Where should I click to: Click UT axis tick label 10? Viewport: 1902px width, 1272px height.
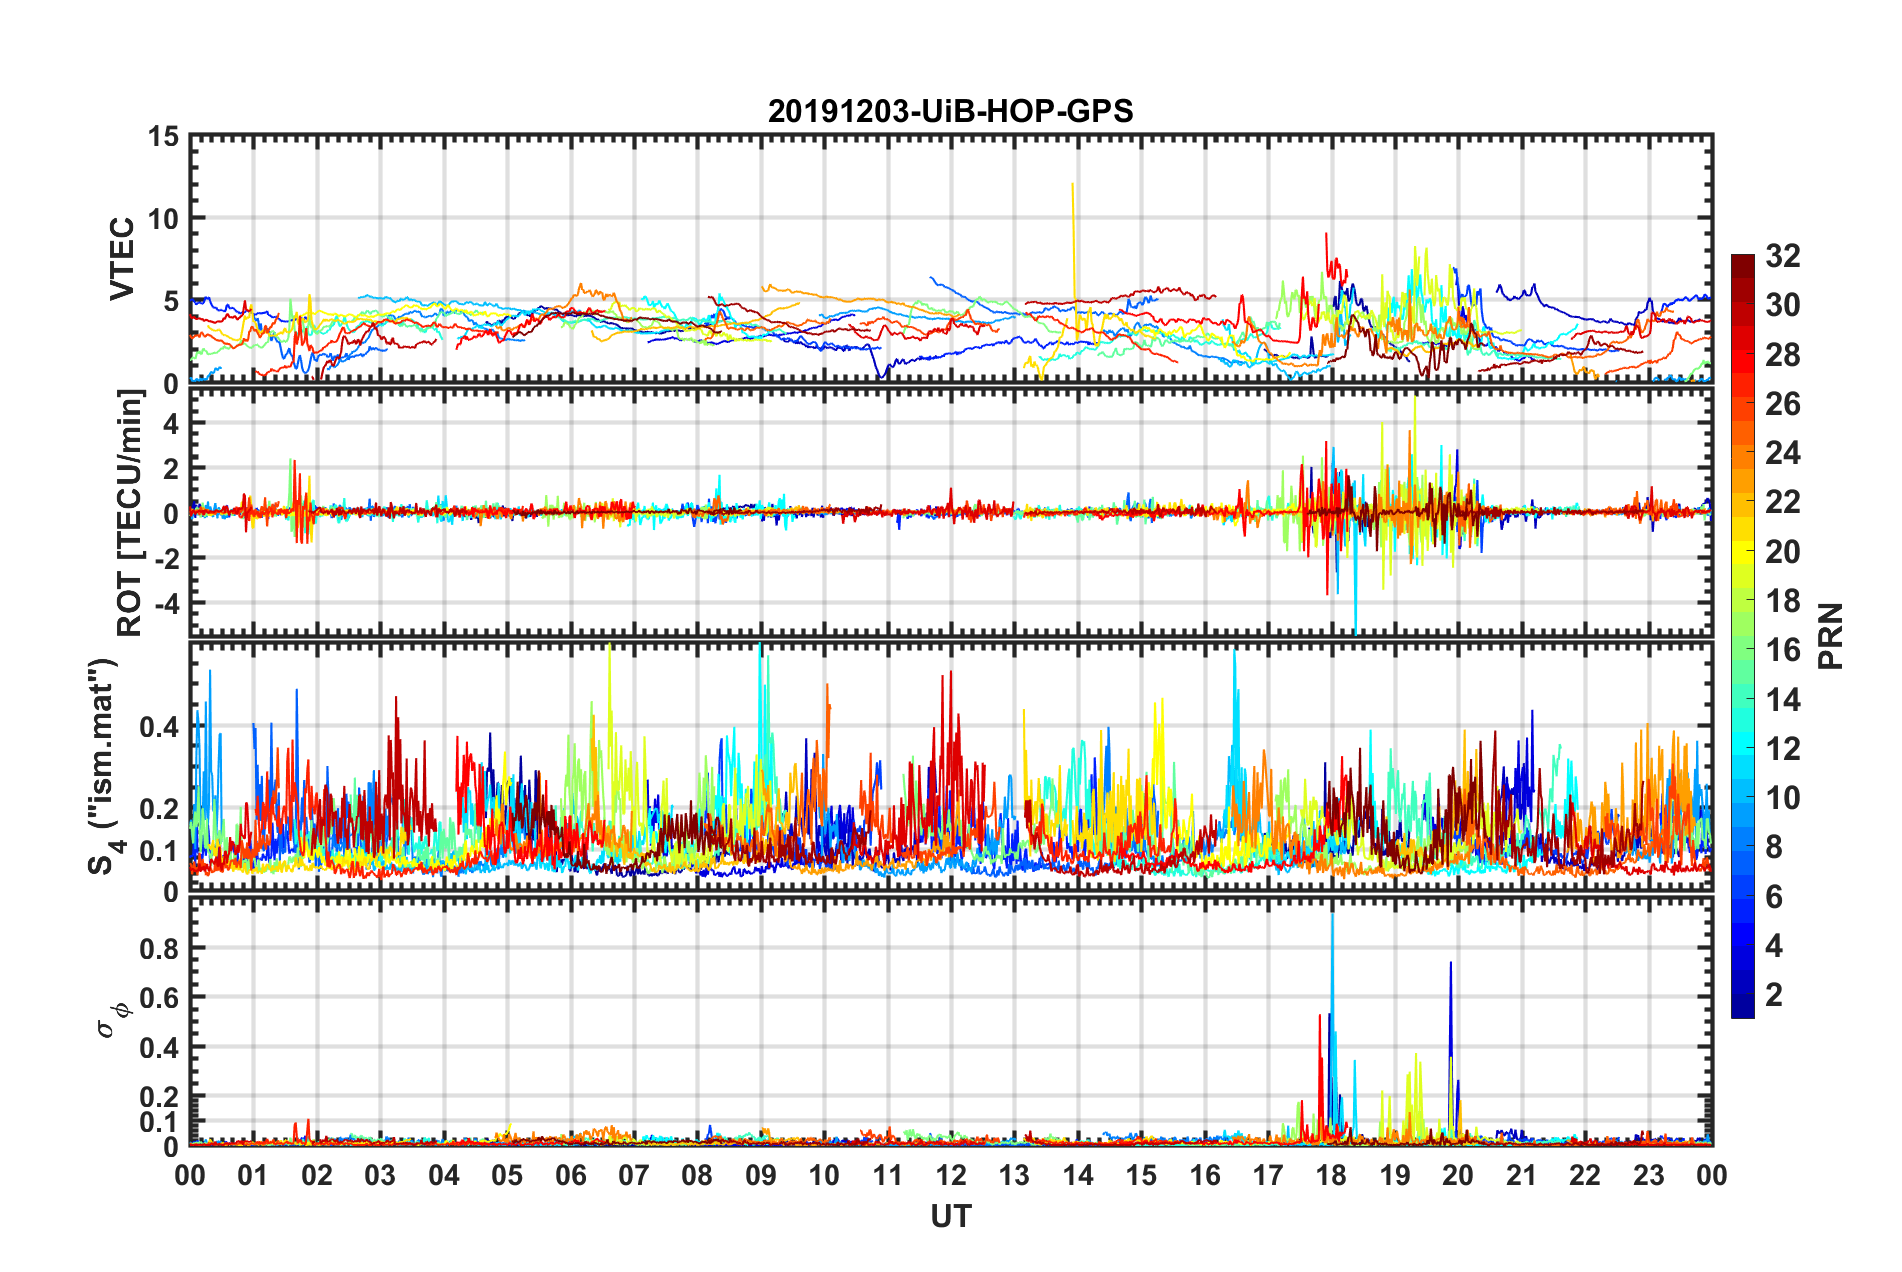[824, 1175]
